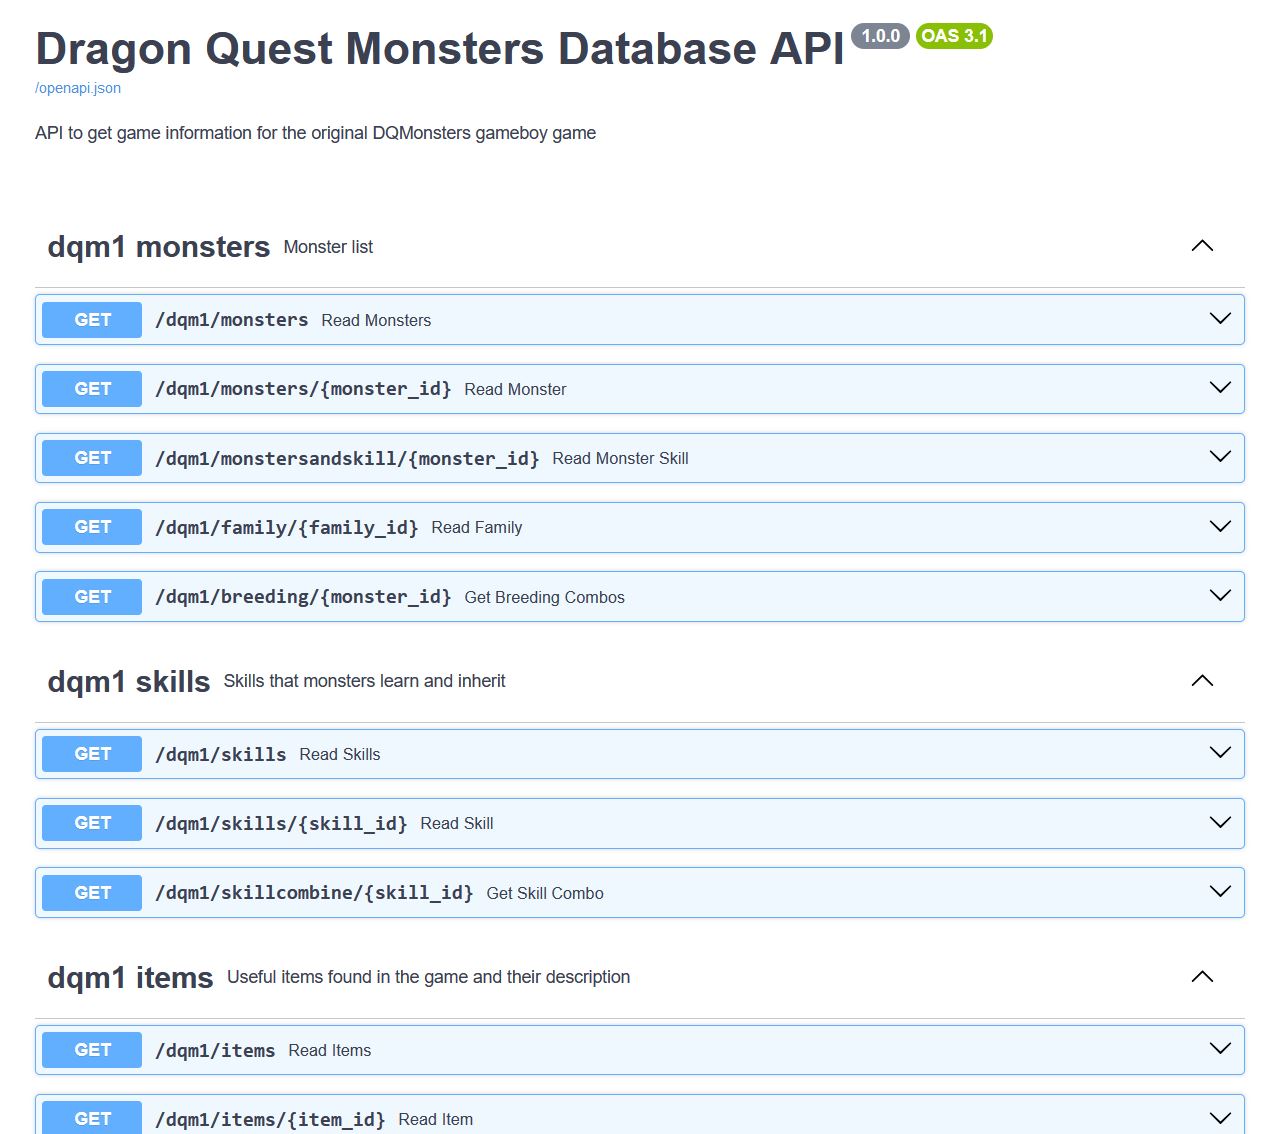This screenshot has width=1279, height=1134.
Task: Click the 1.0.0 version badge
Action: tap(880, 36)
